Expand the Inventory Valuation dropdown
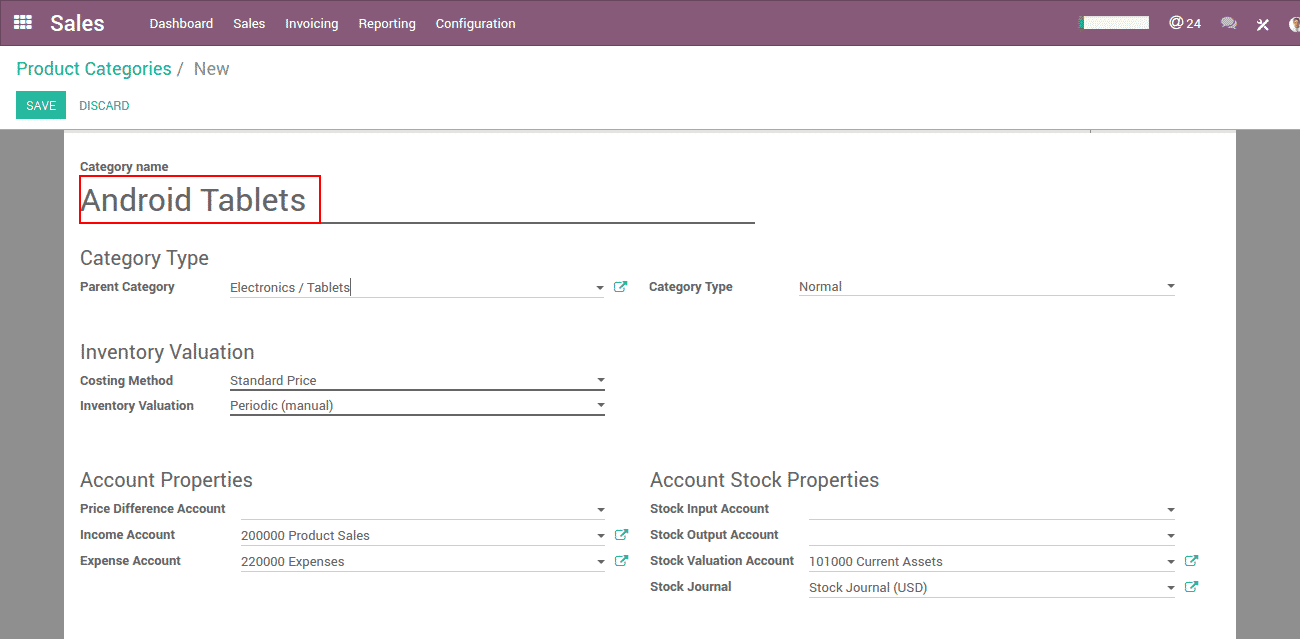Viewport: 1300px width, 639px height. [x=600, y=406]
